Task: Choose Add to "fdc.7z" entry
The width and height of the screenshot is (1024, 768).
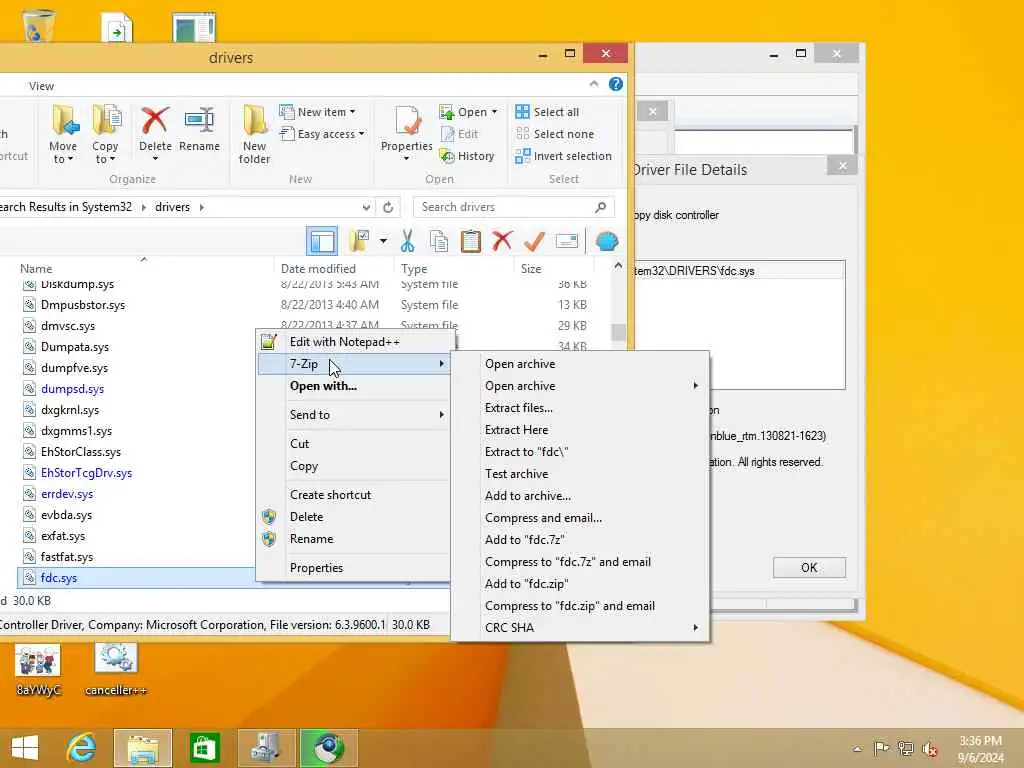Action: point(580,540)
